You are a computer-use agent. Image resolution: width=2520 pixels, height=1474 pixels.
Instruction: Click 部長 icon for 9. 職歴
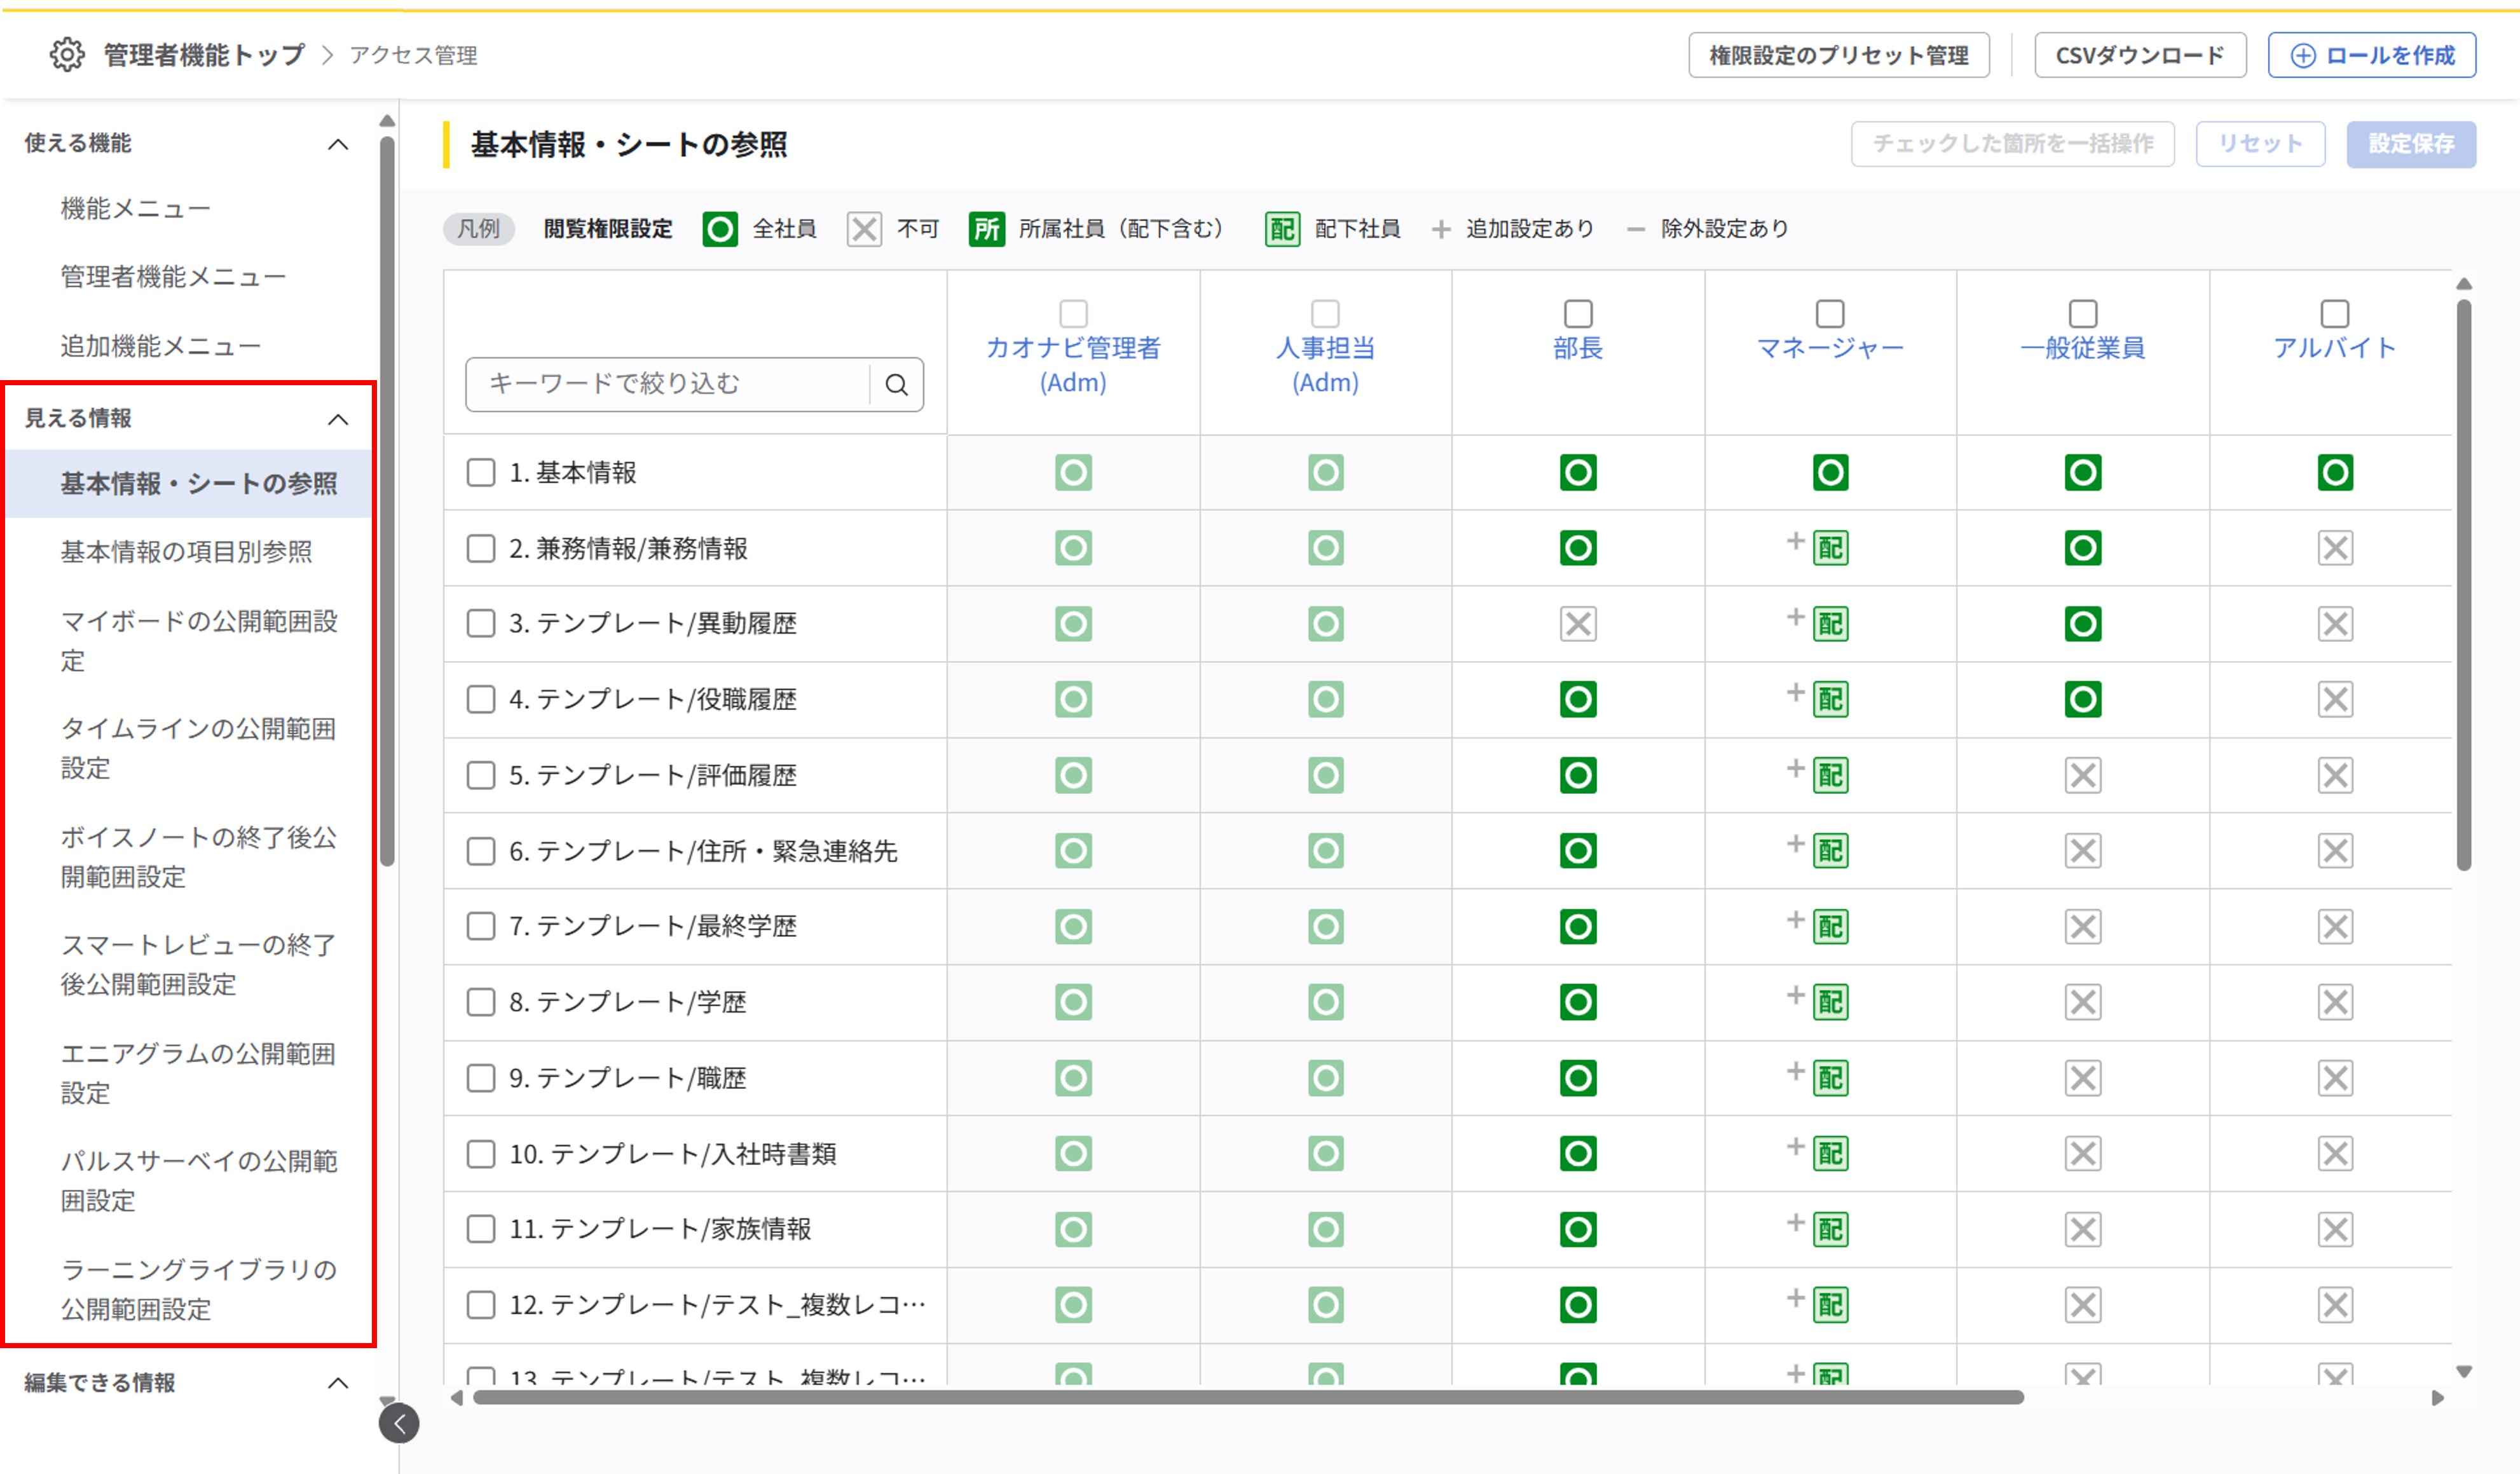coord(1578,1078)
